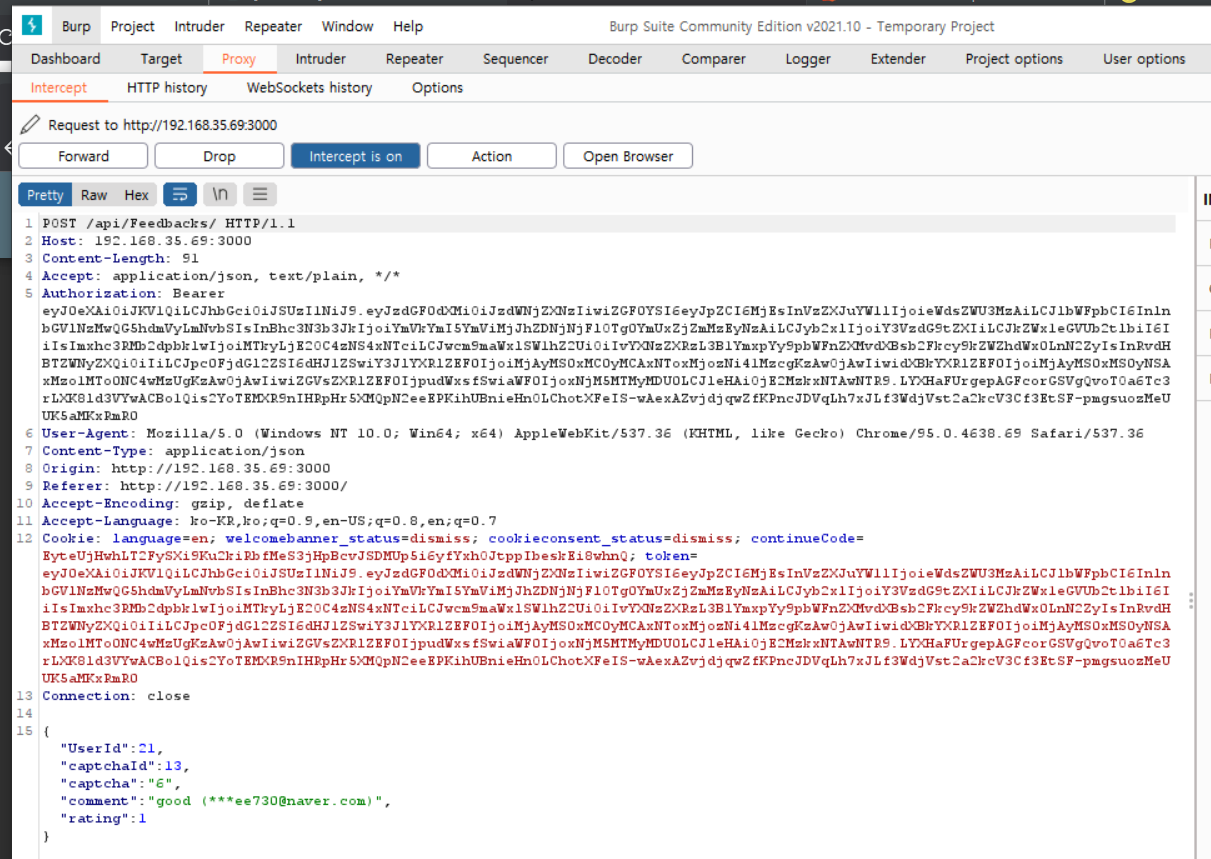Viewport: 1211px width, 859px height.
Task: Click the Open Browser button
Action: pos(627,156)
